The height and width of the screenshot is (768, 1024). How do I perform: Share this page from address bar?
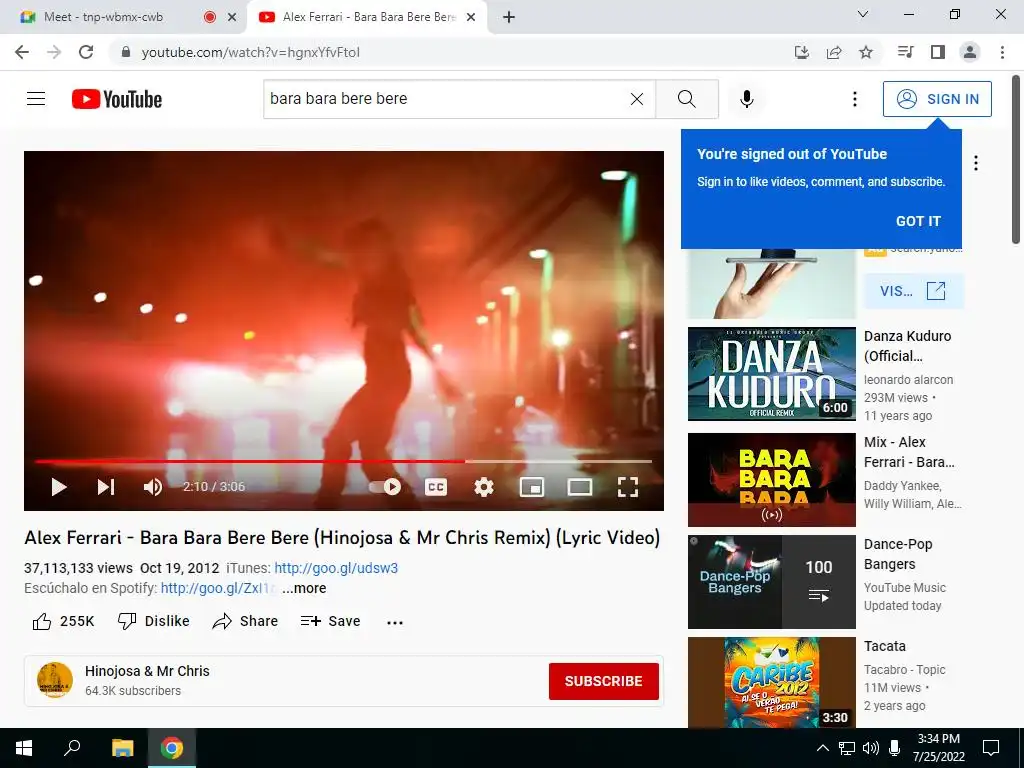(x=834, y=52)
